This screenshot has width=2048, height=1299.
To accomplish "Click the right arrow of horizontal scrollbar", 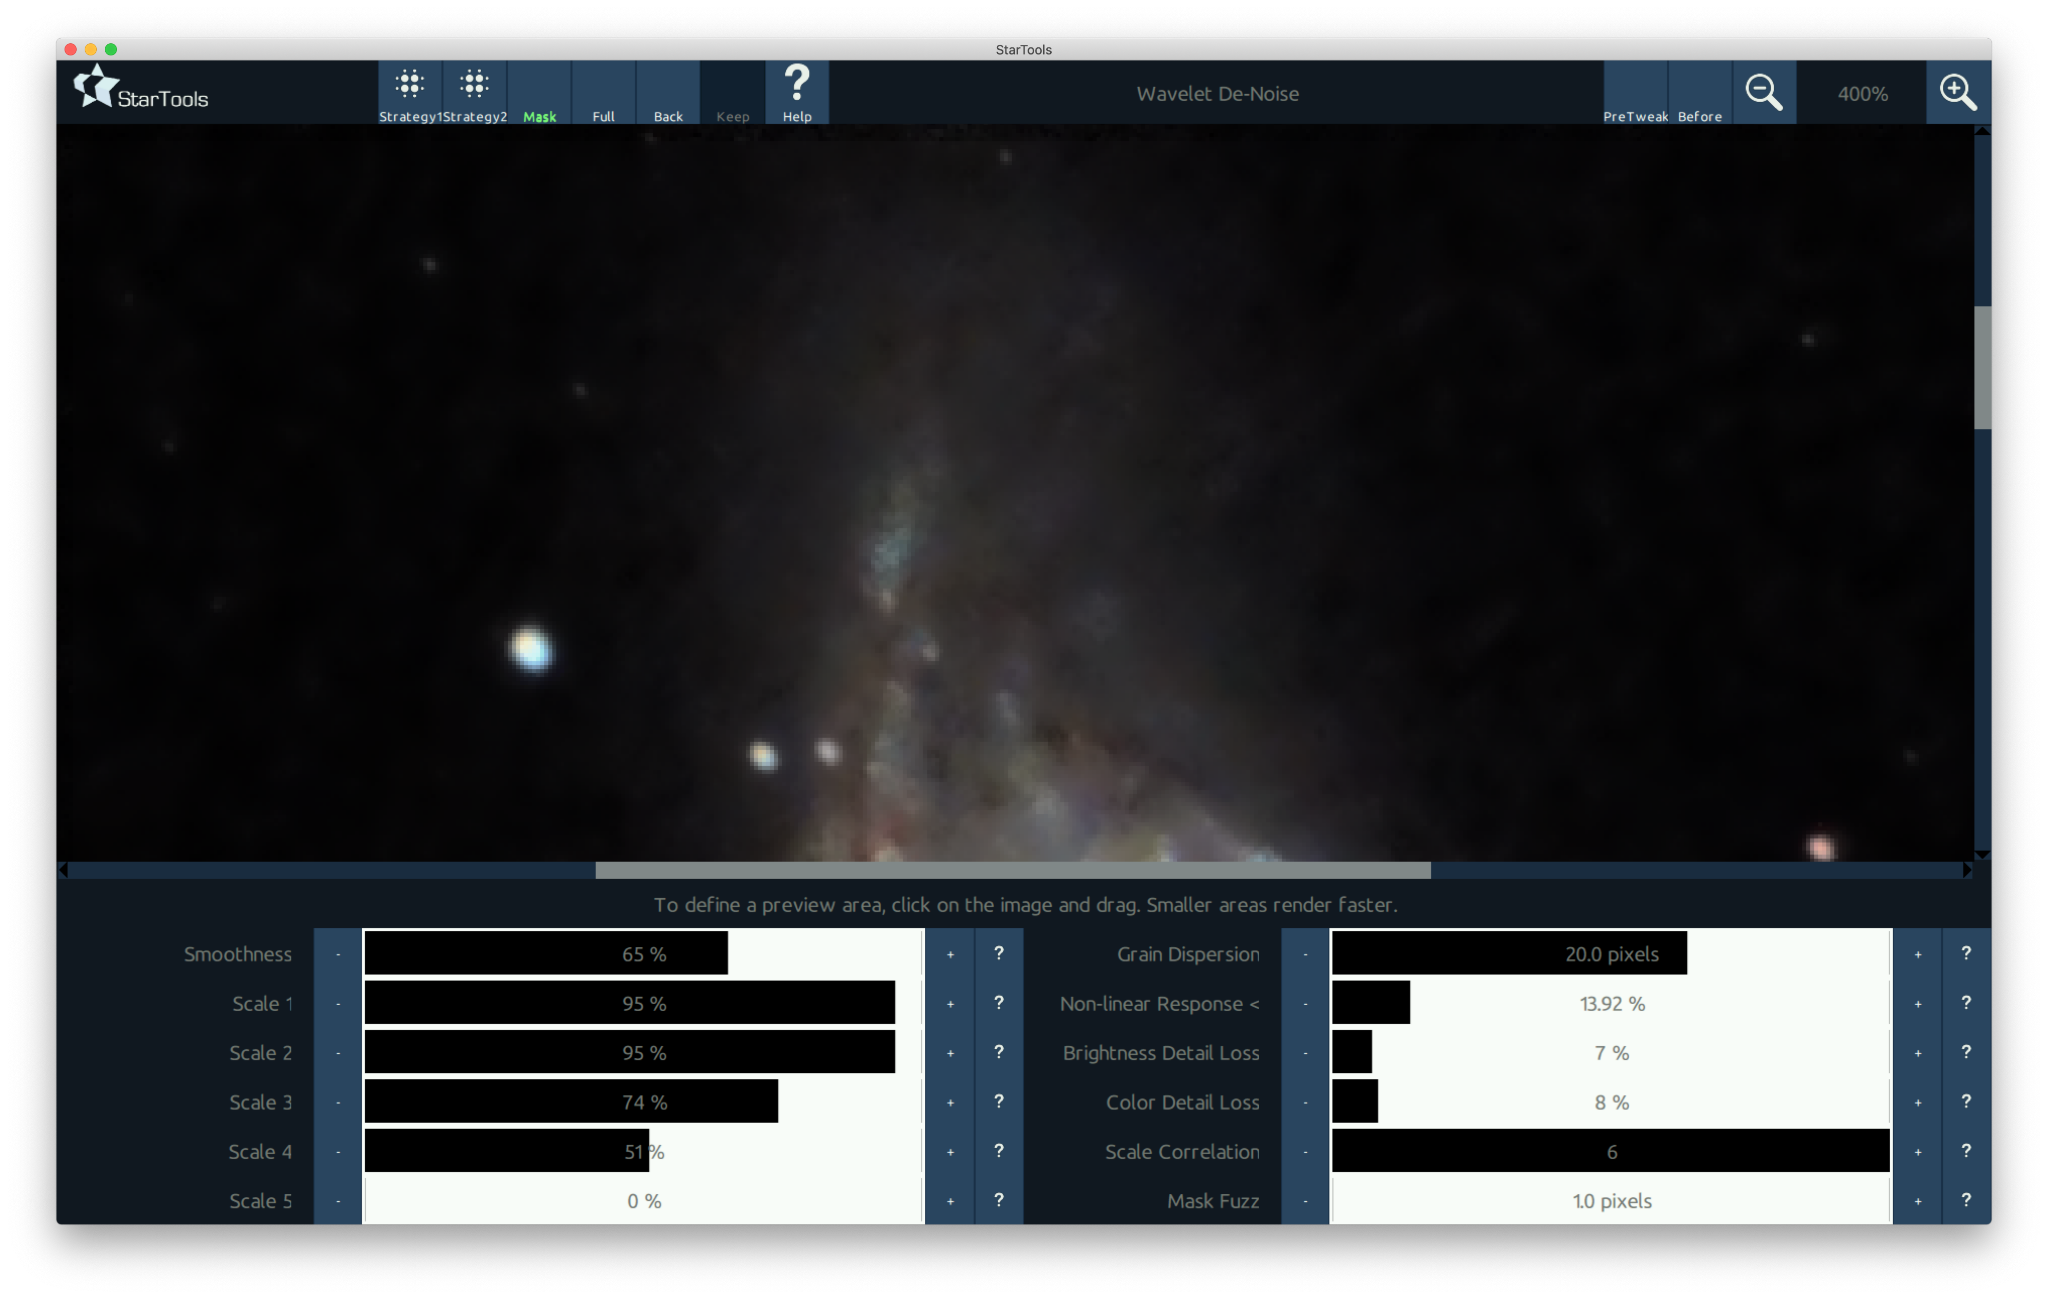I will point(1967,870).
